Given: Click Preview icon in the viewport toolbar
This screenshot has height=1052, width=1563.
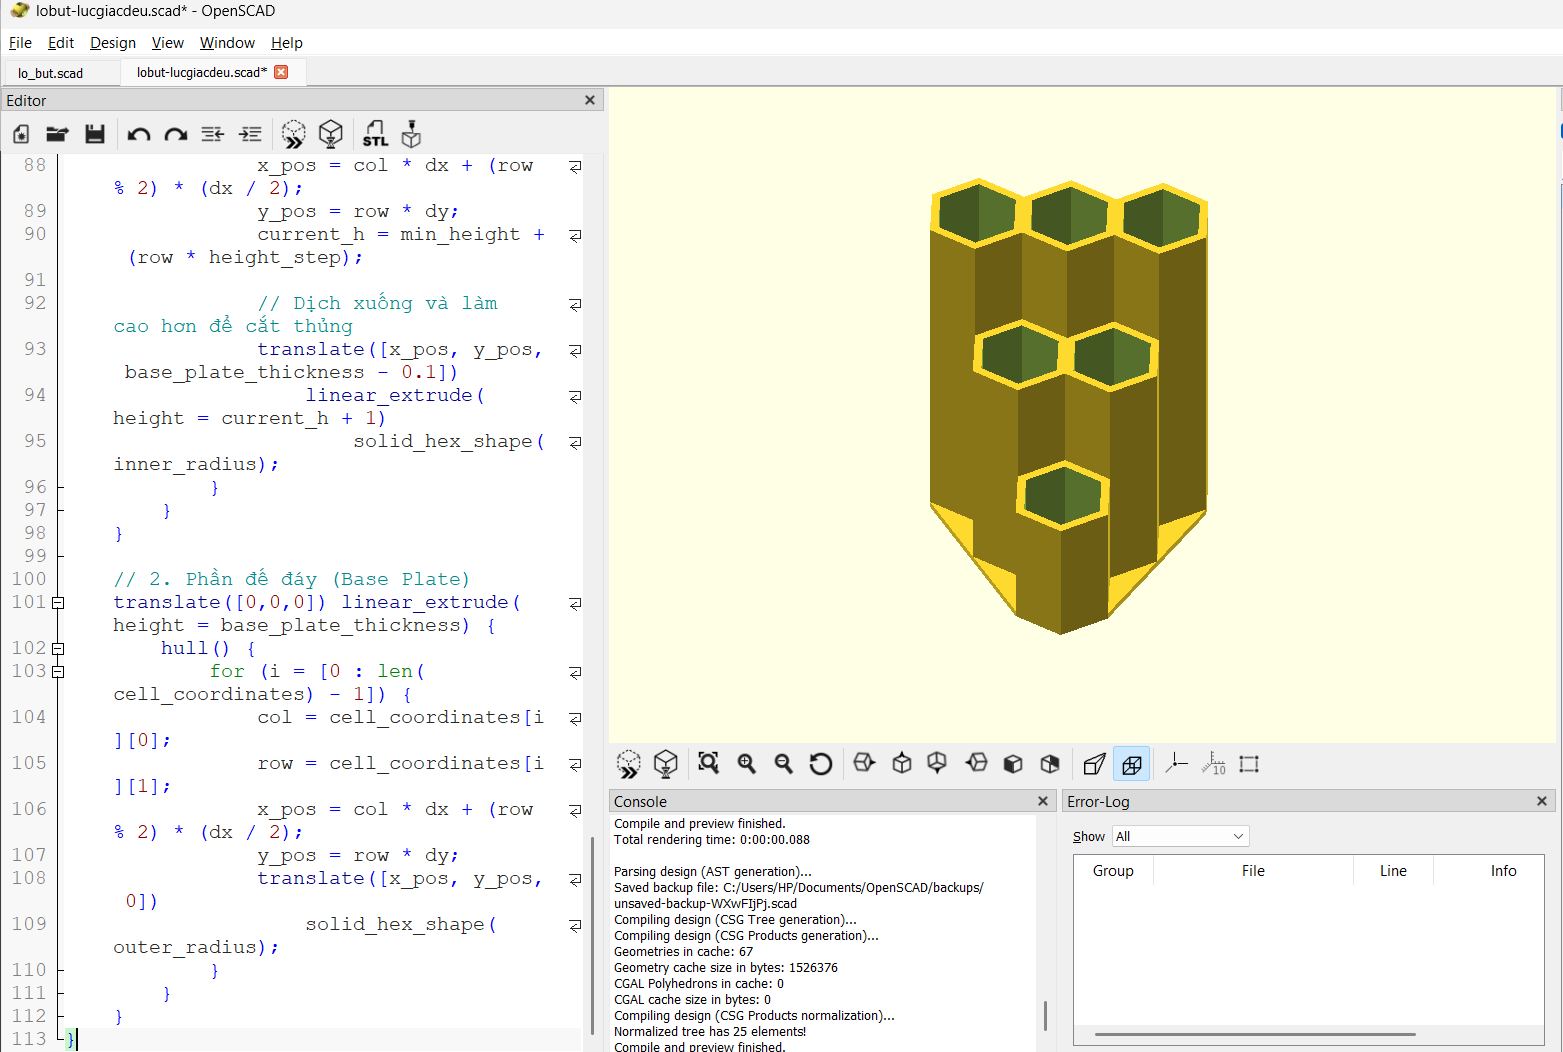Looking at the screenshot, I should tap(629, 765).
